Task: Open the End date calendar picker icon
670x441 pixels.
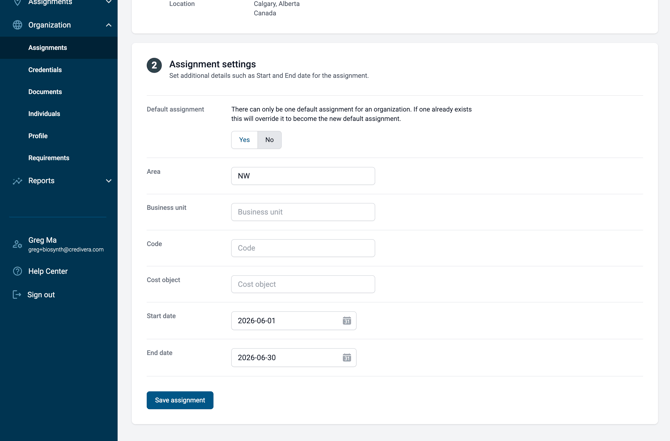Action: (347, 357)
